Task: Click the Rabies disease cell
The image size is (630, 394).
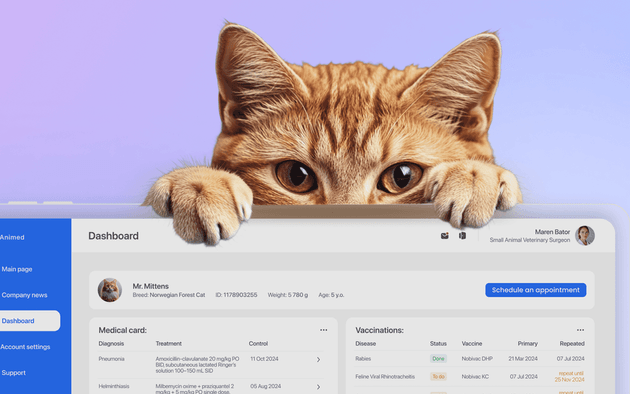Action: (363, 359)
